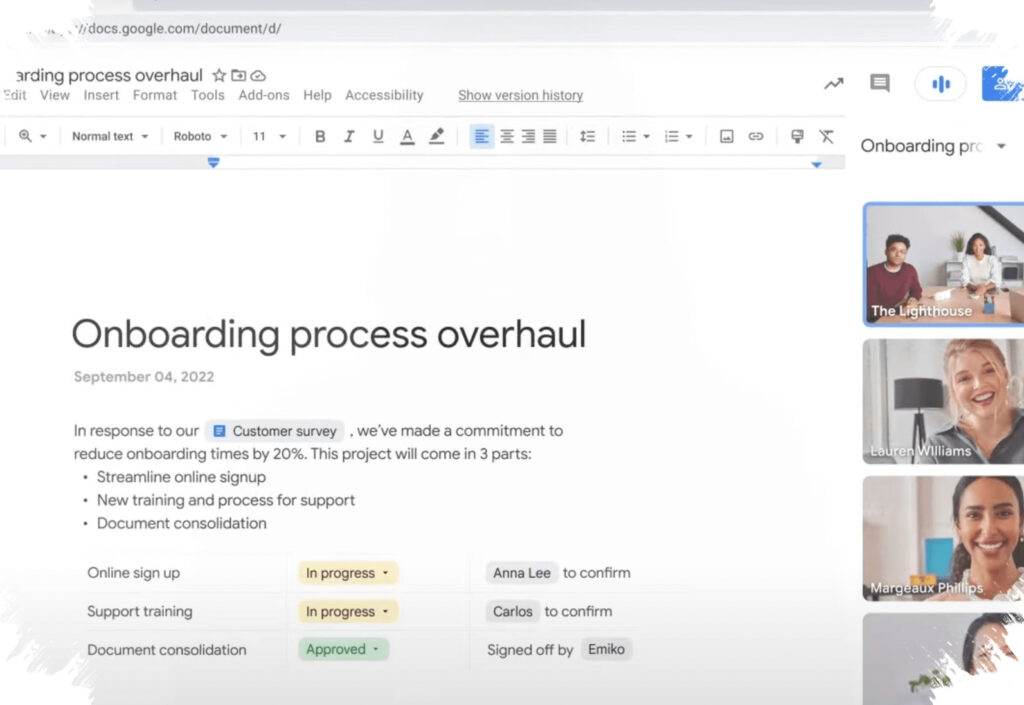
Task: Click the Document consolidation table cell
Action: pos(167,650)
